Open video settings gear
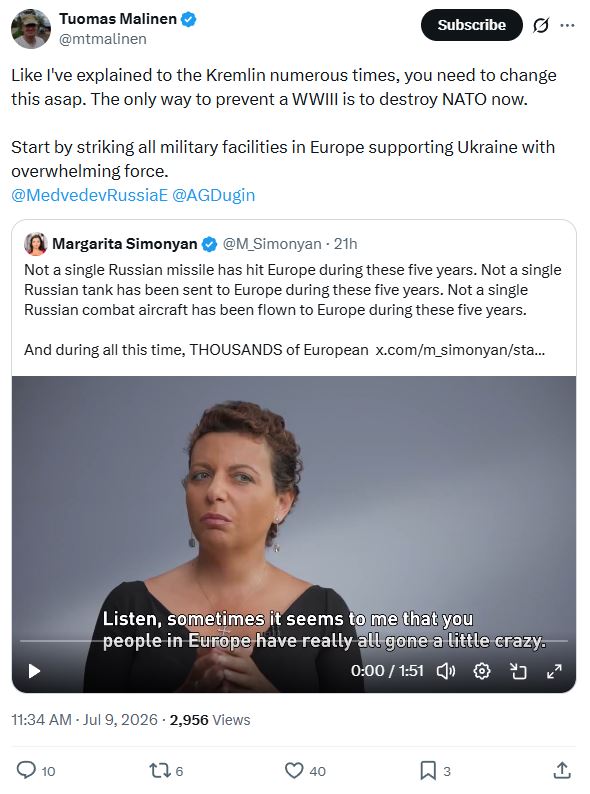 (x=482, y=671)
